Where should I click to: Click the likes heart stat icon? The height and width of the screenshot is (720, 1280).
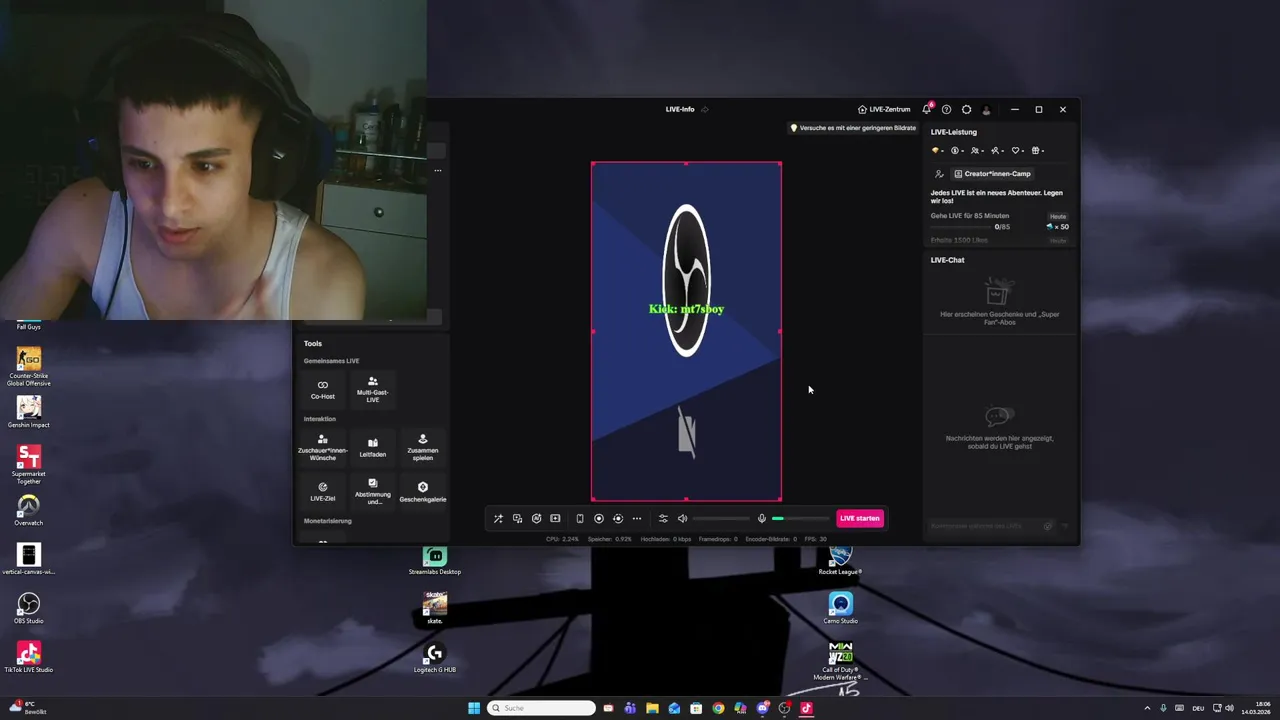tap(1017, 151)
